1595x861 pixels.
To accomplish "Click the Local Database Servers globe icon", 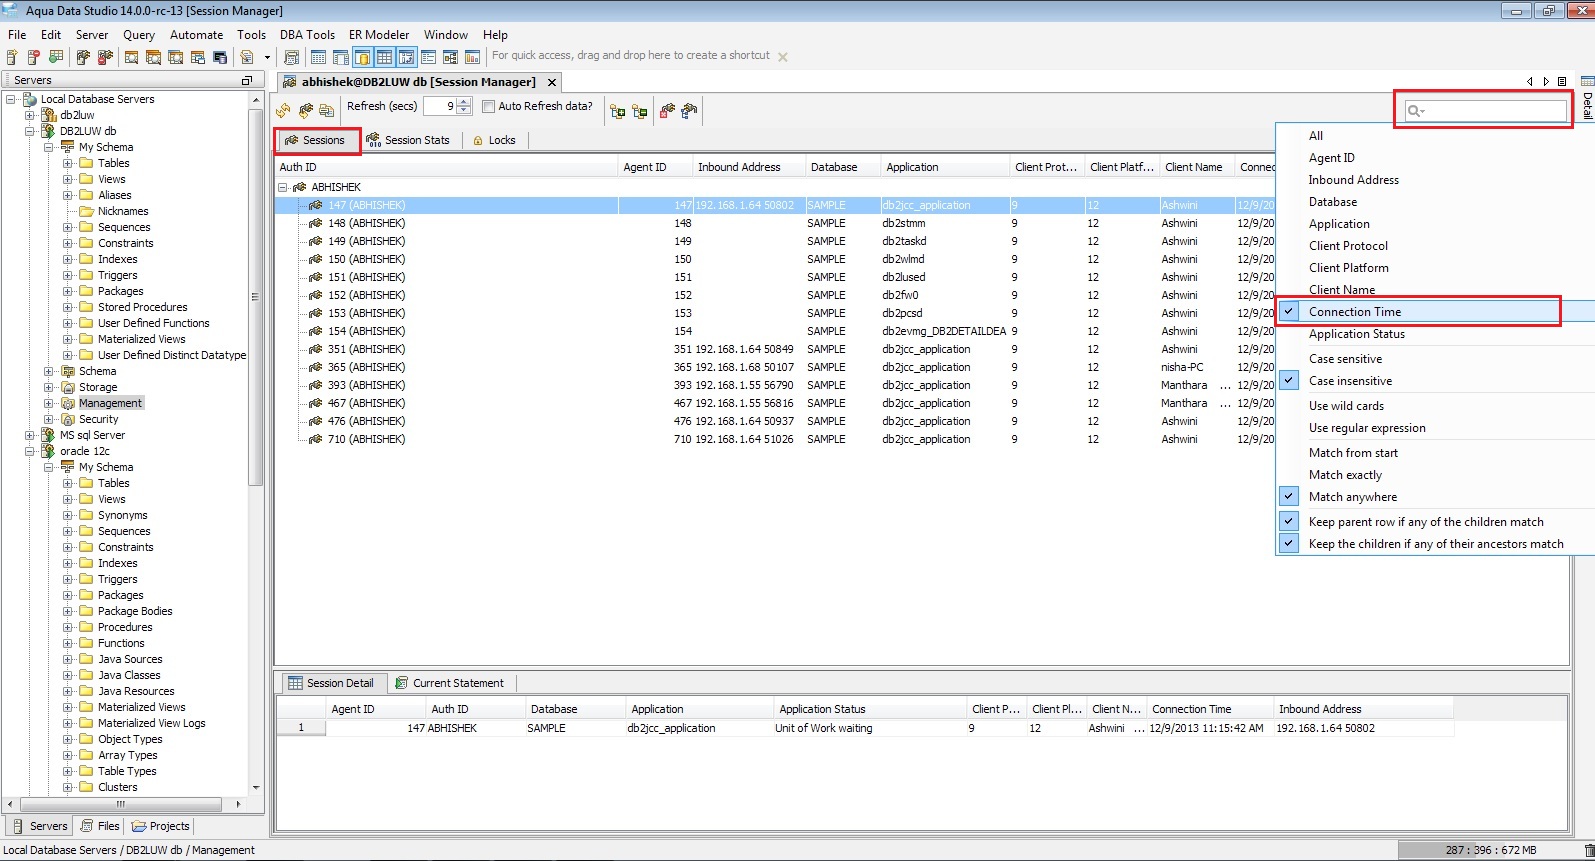I will (x=30, y=99).
